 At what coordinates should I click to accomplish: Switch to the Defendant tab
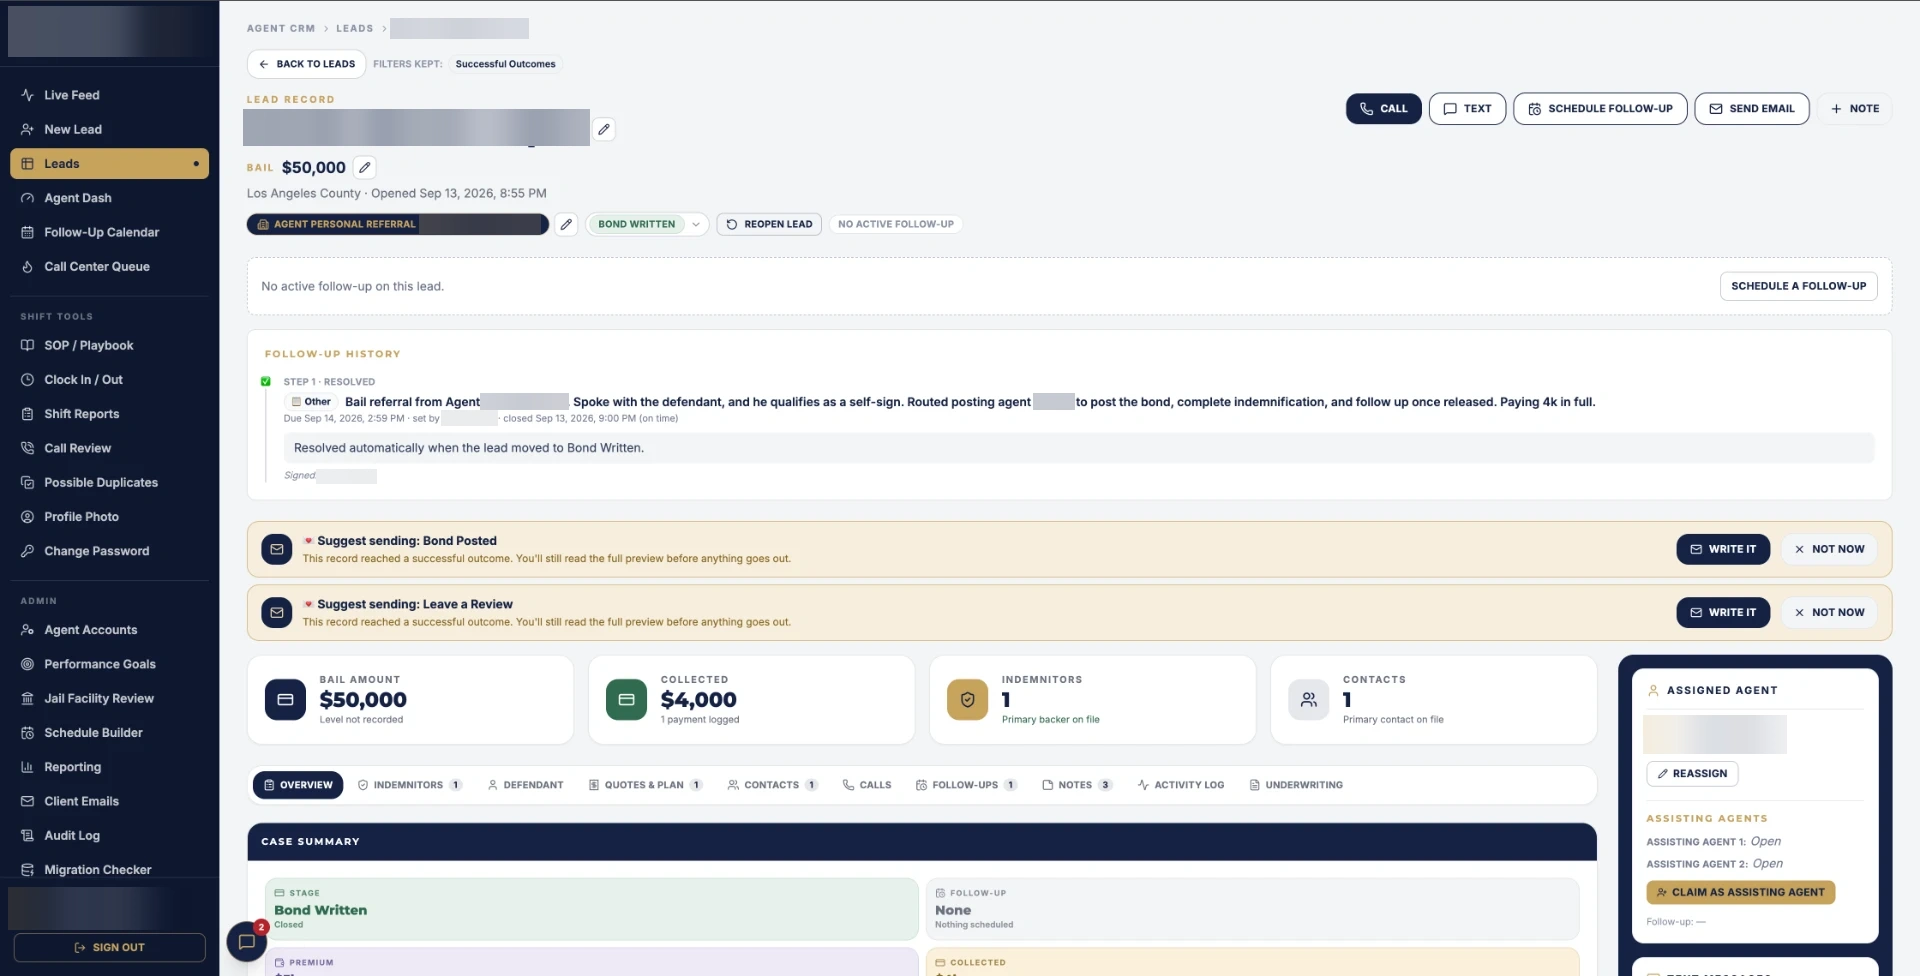click(x=525, y=785)
